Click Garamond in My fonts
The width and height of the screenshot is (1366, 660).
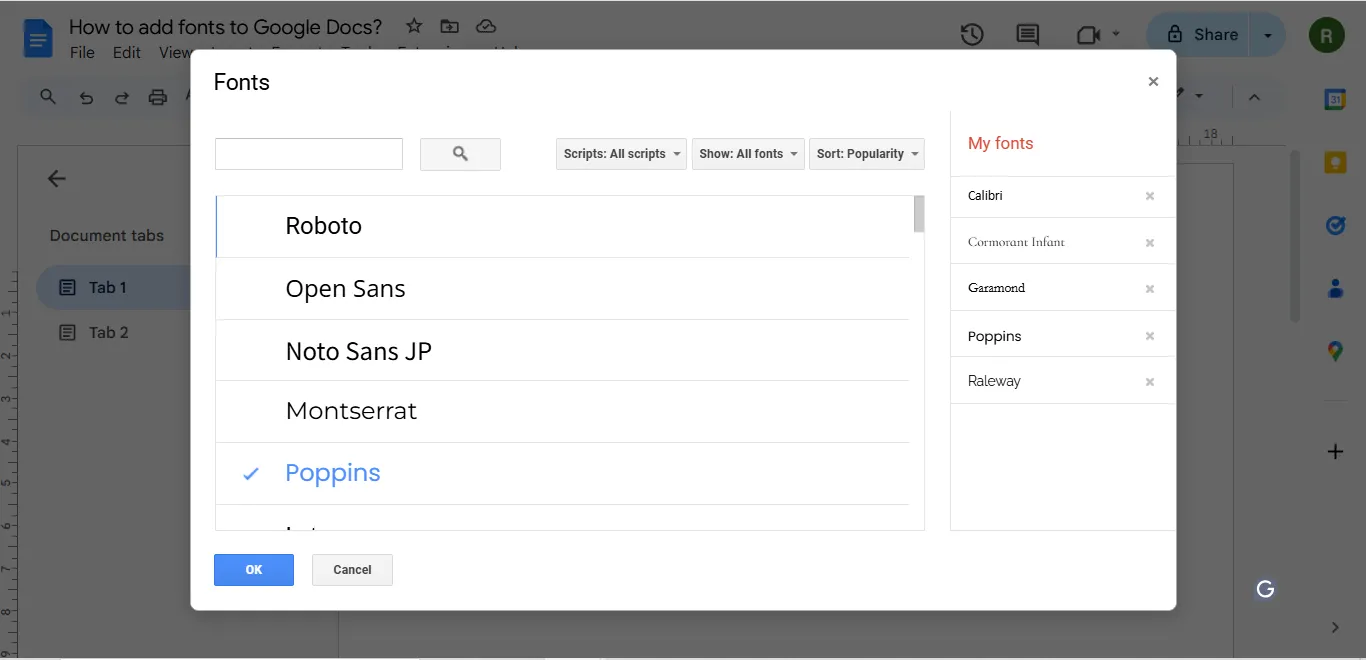[x=996, y=288]
